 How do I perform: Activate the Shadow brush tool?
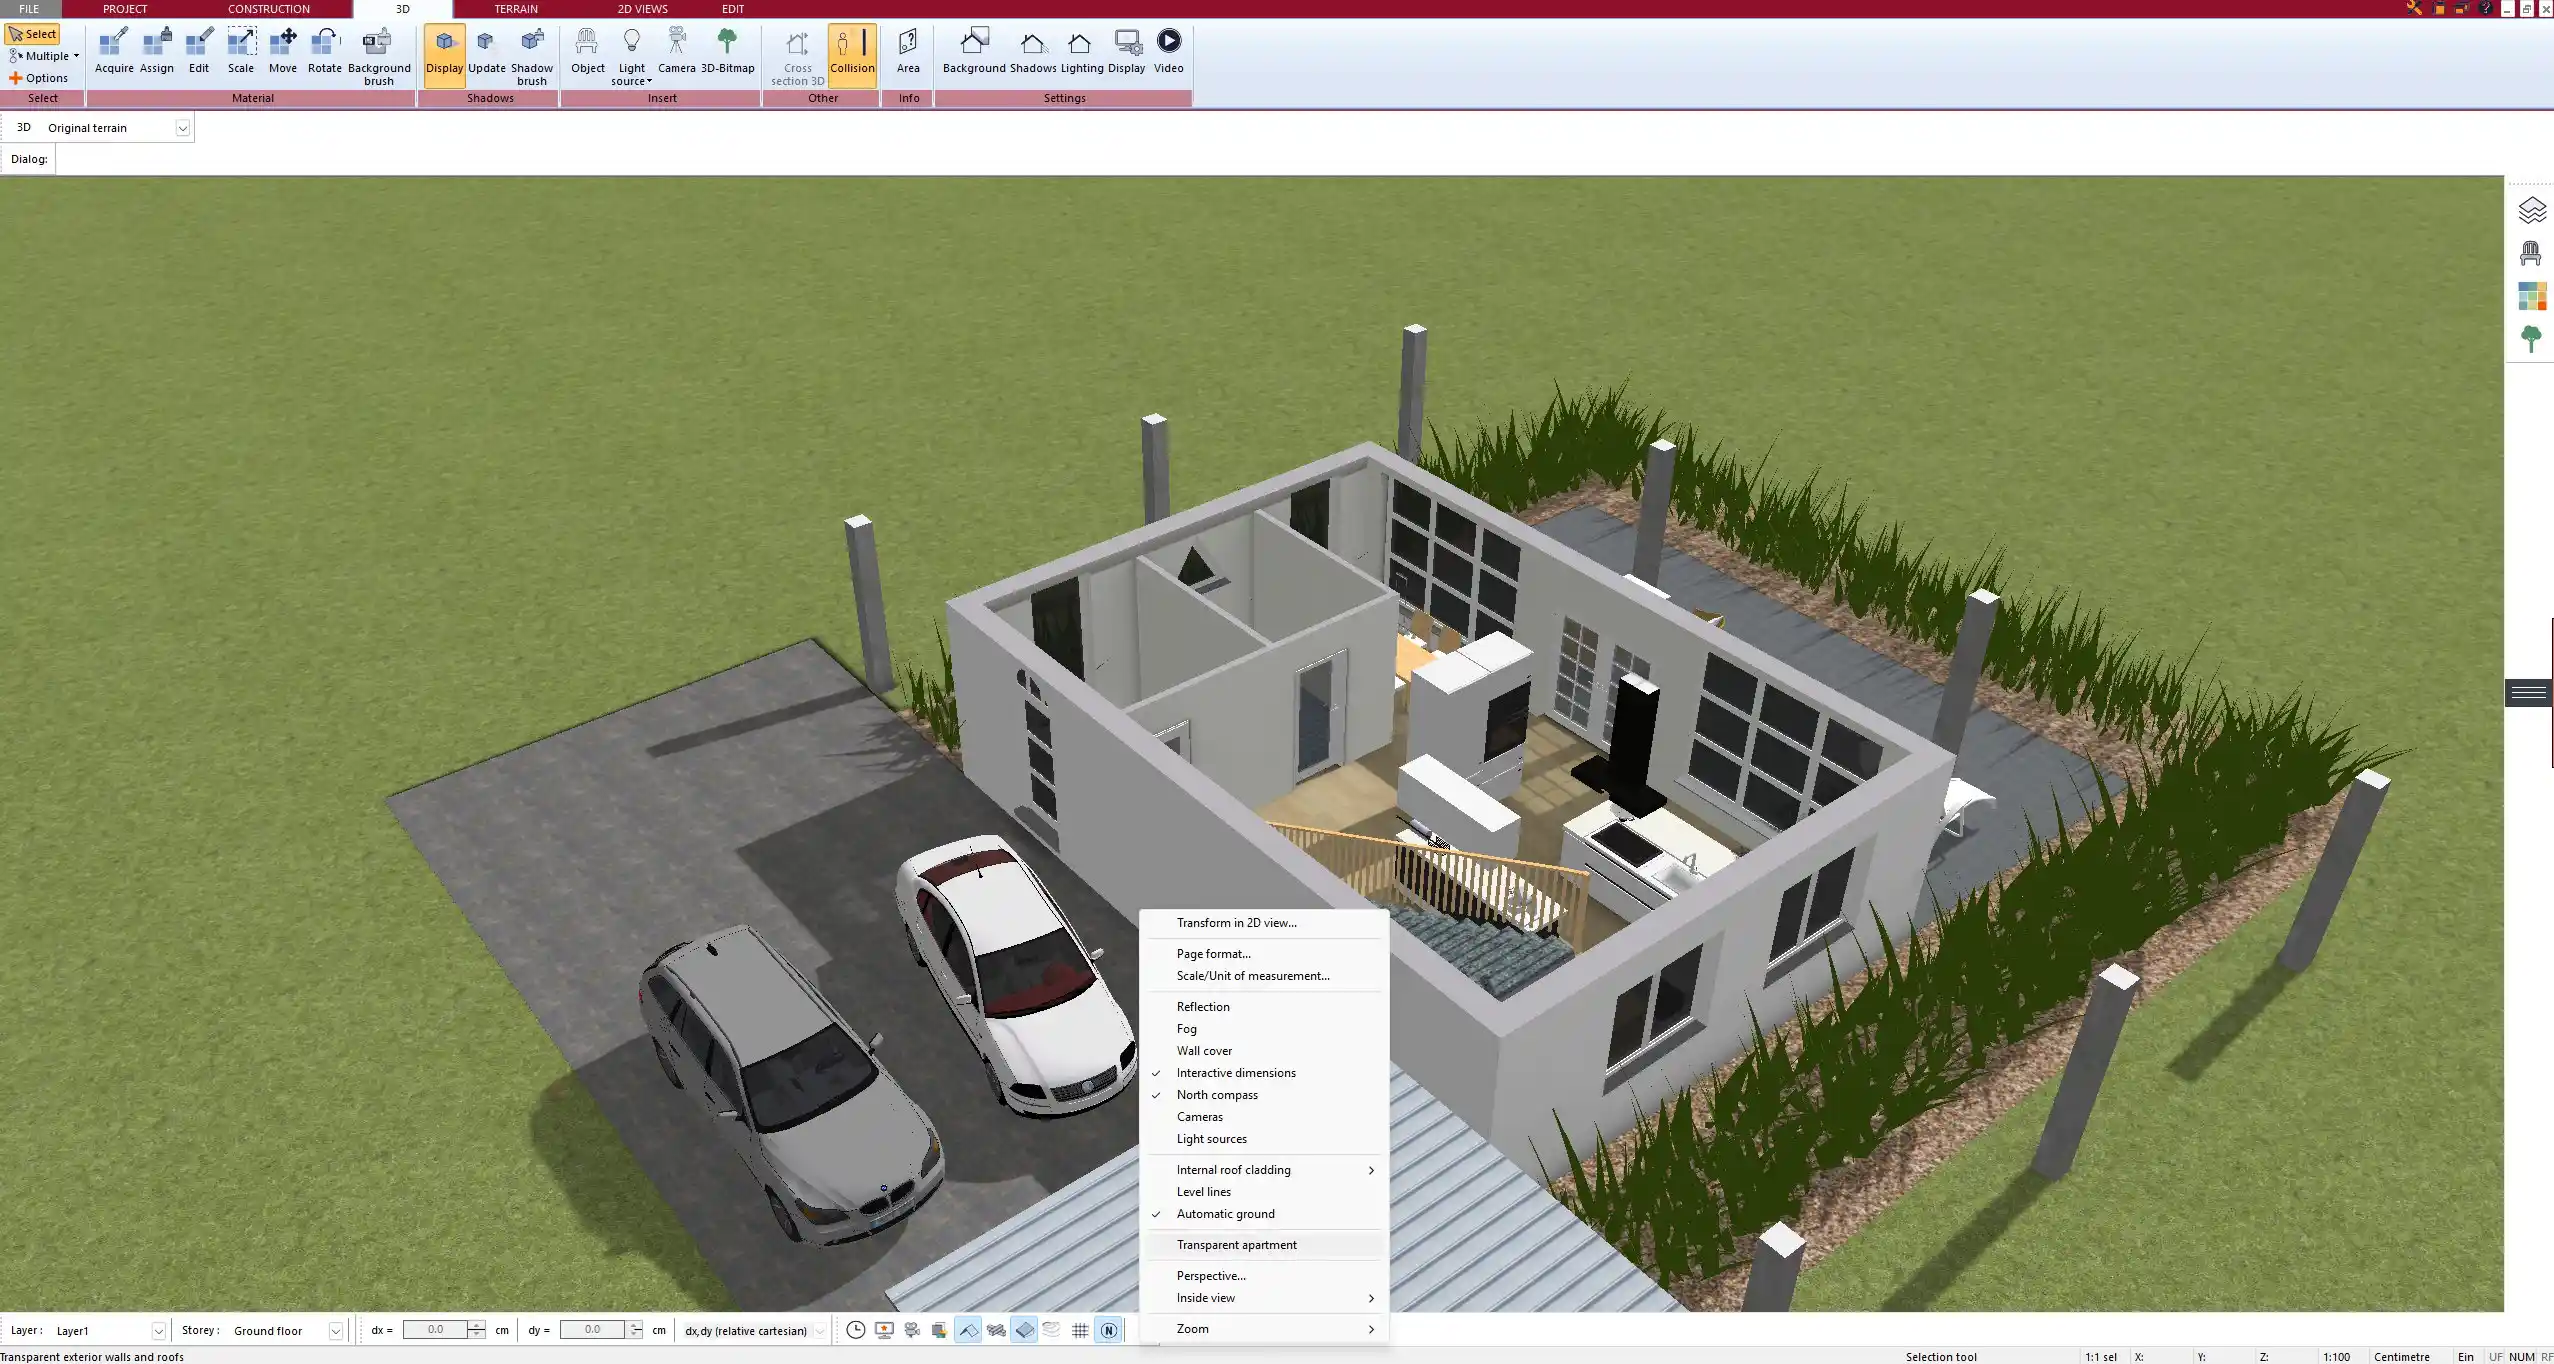point(530,50)
